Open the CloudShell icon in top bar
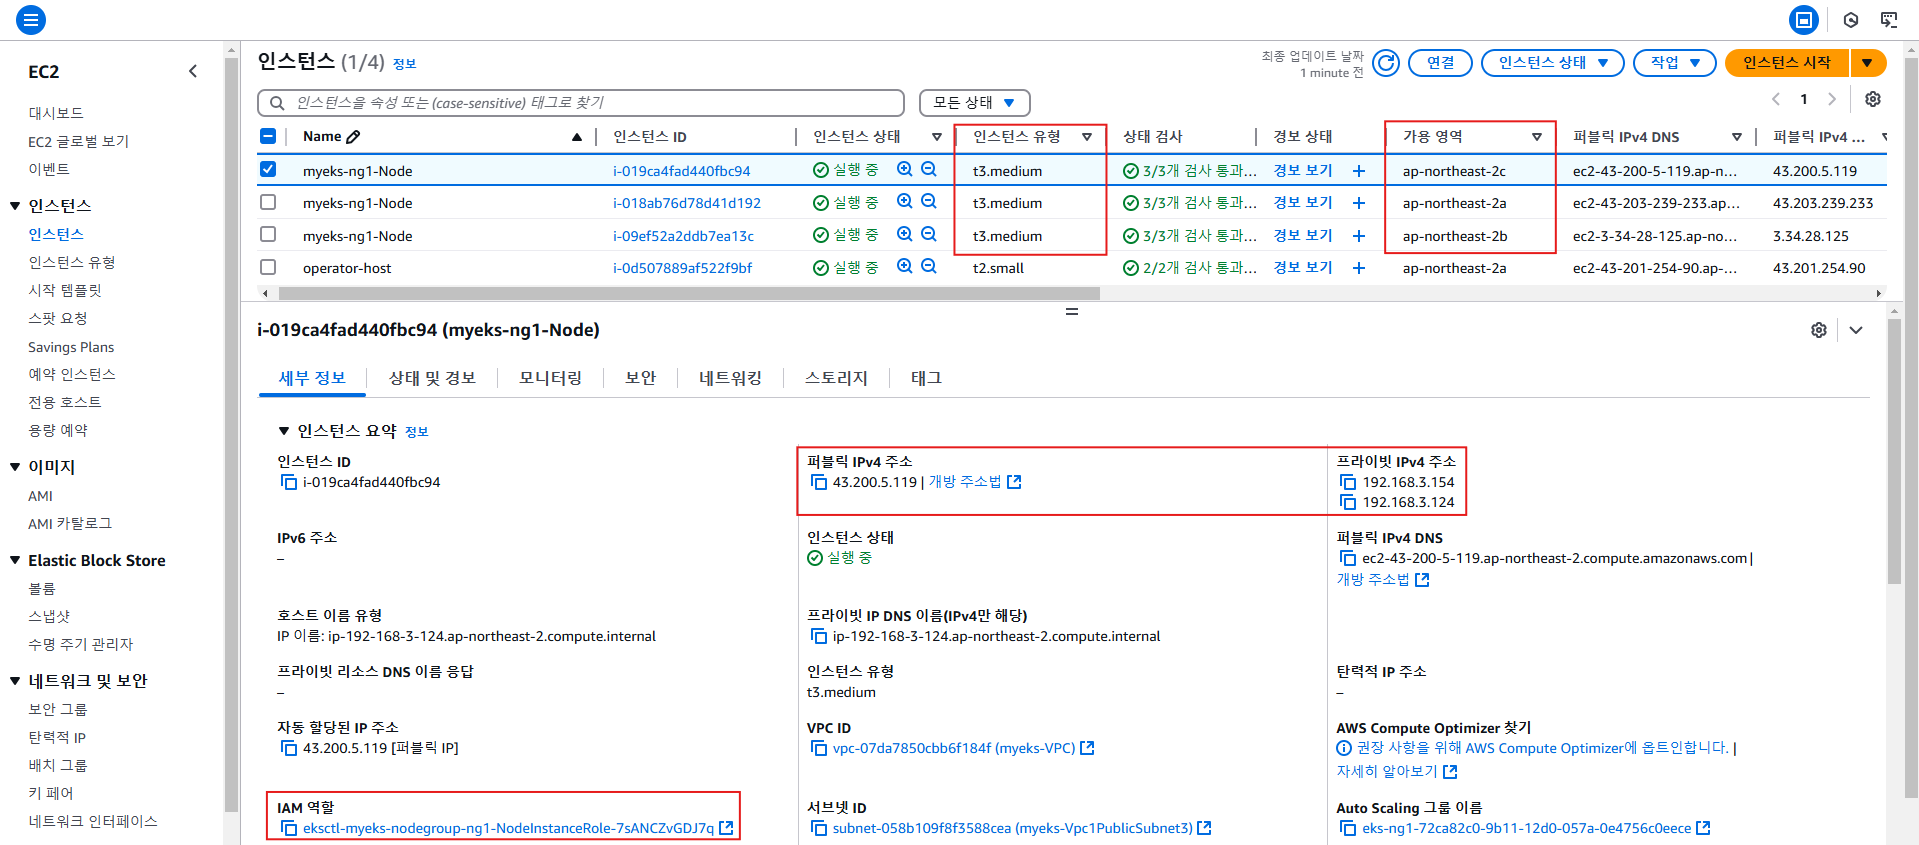Image resolution: width=1919 pixels, height=845 pixels. click(1889, 19)
